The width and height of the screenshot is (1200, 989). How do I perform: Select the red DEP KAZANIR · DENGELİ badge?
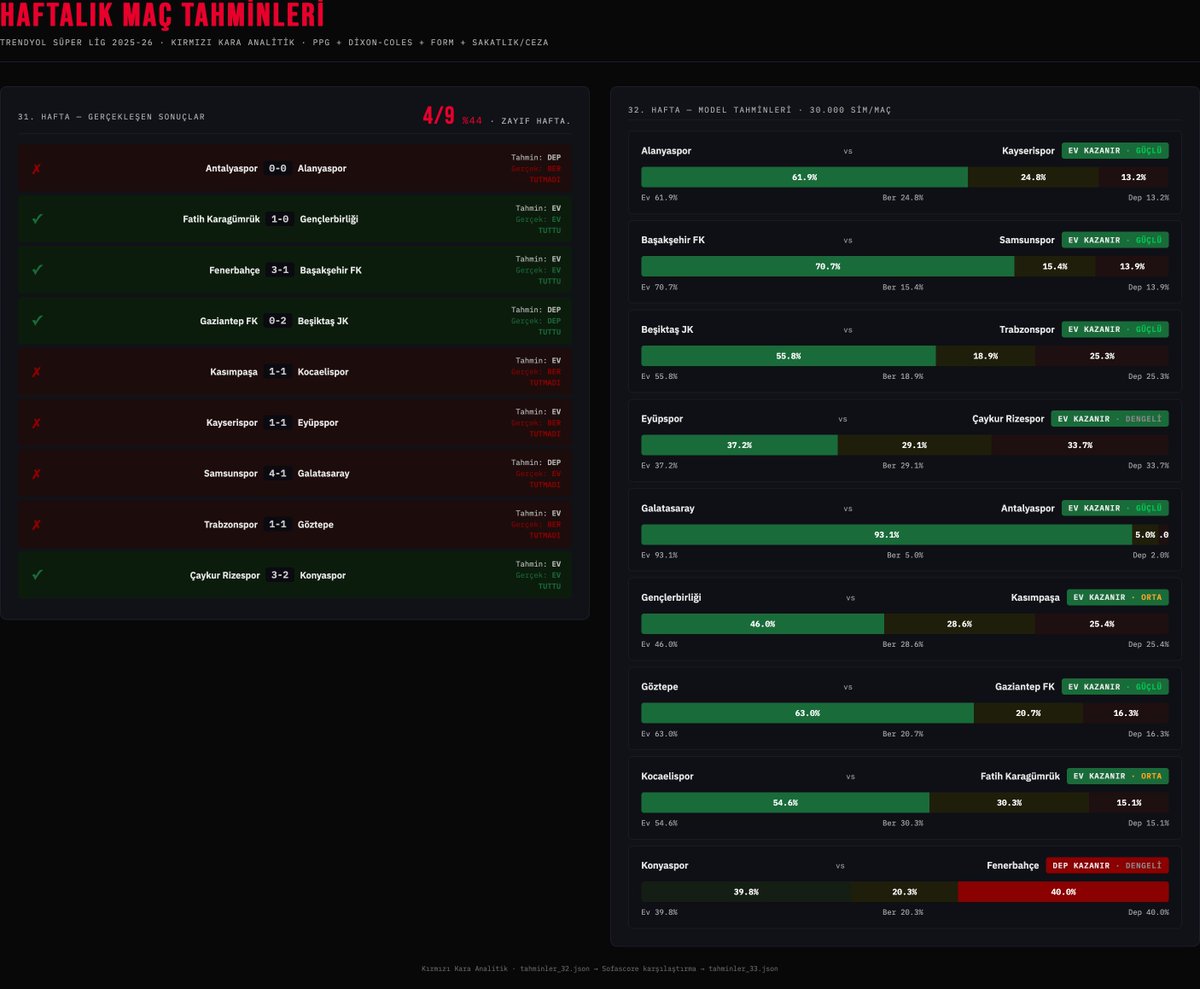1107,866
